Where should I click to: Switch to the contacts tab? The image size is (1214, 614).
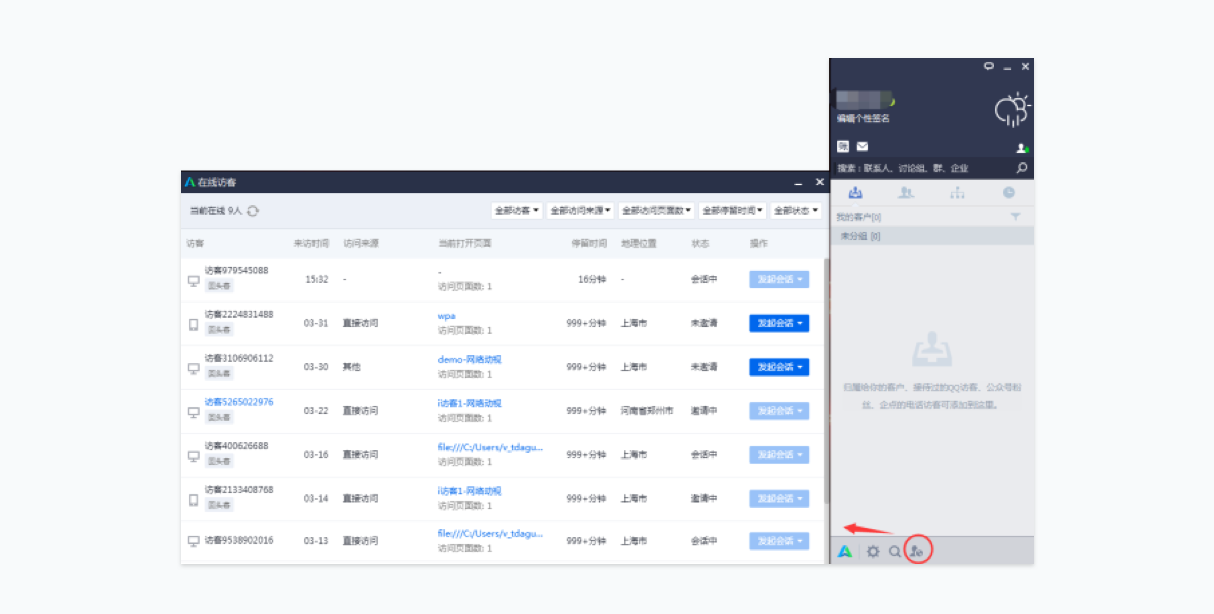click(x=906, y=192)
